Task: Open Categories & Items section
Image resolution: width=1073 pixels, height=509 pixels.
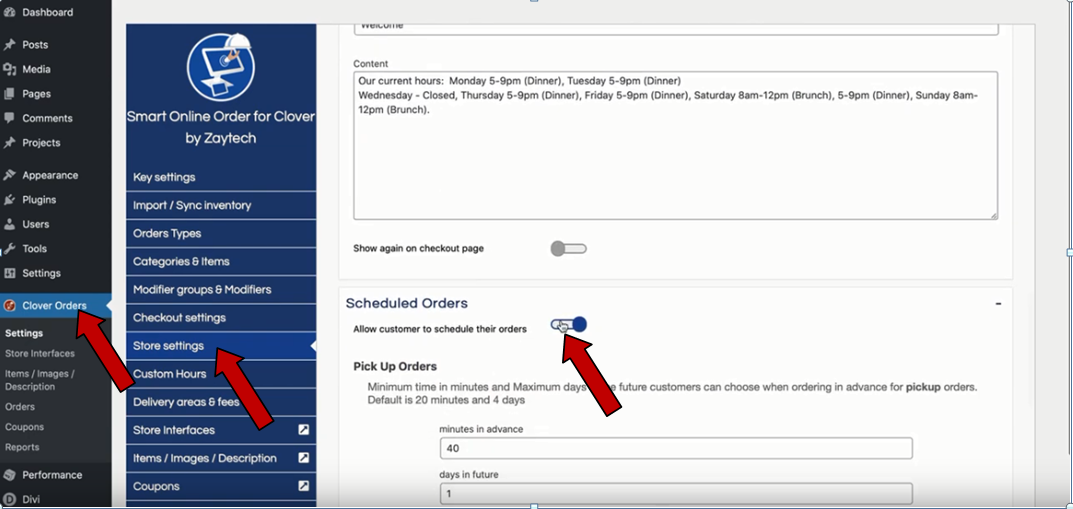Action: (221, 261)
